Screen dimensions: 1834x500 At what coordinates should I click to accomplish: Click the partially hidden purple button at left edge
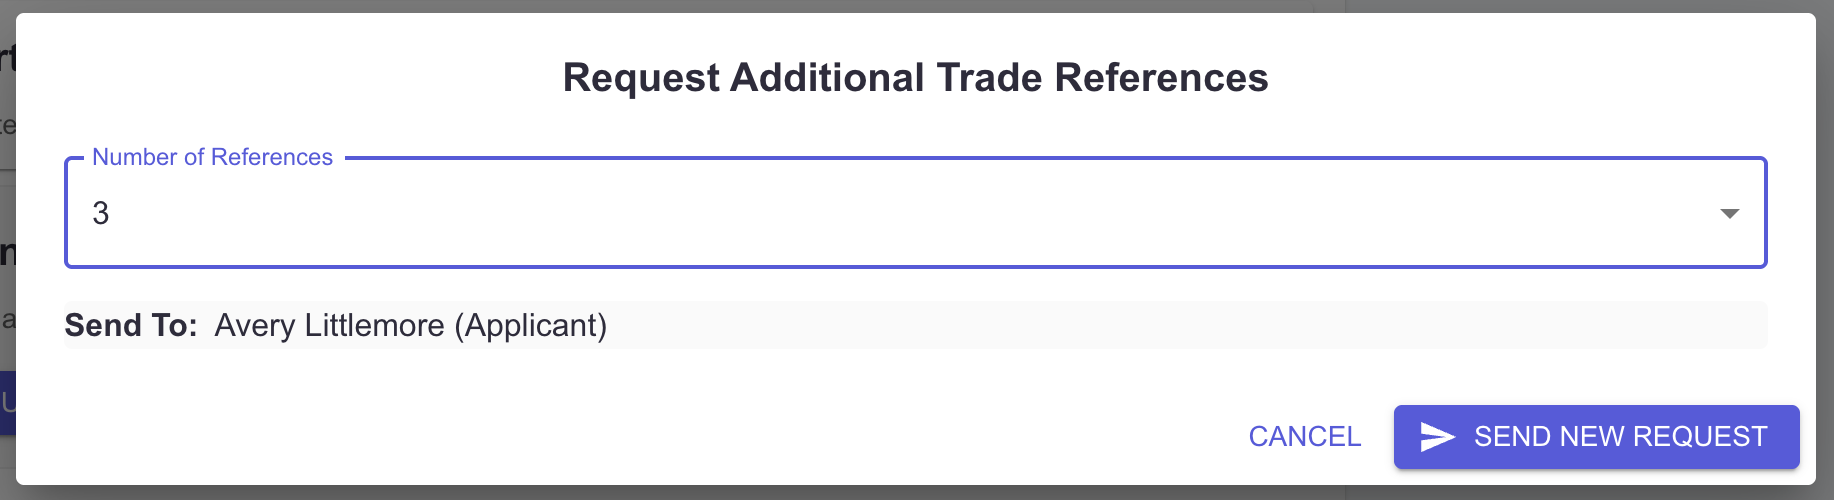click(x=7, y=403)
